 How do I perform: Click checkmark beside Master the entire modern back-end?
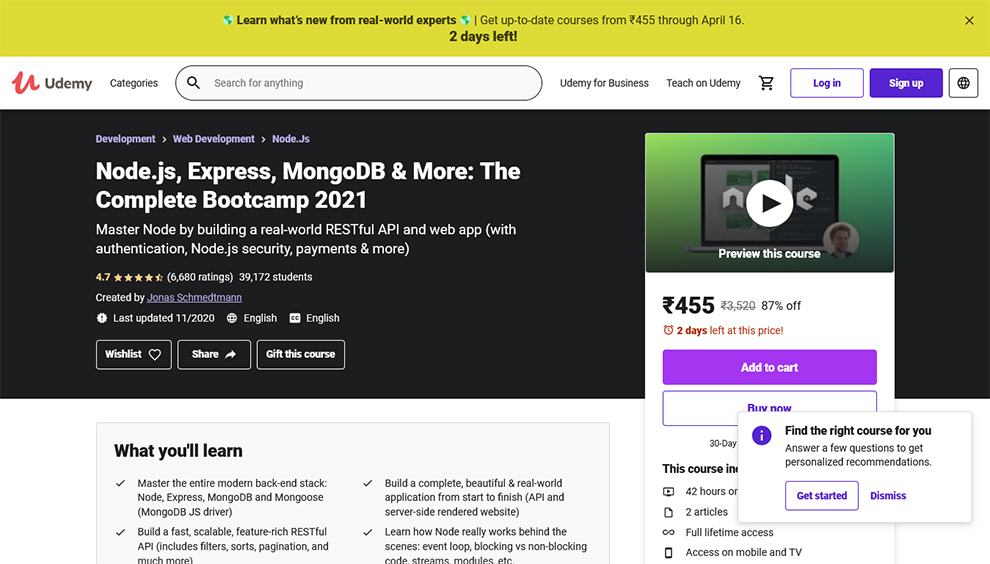tap(121, 483)
